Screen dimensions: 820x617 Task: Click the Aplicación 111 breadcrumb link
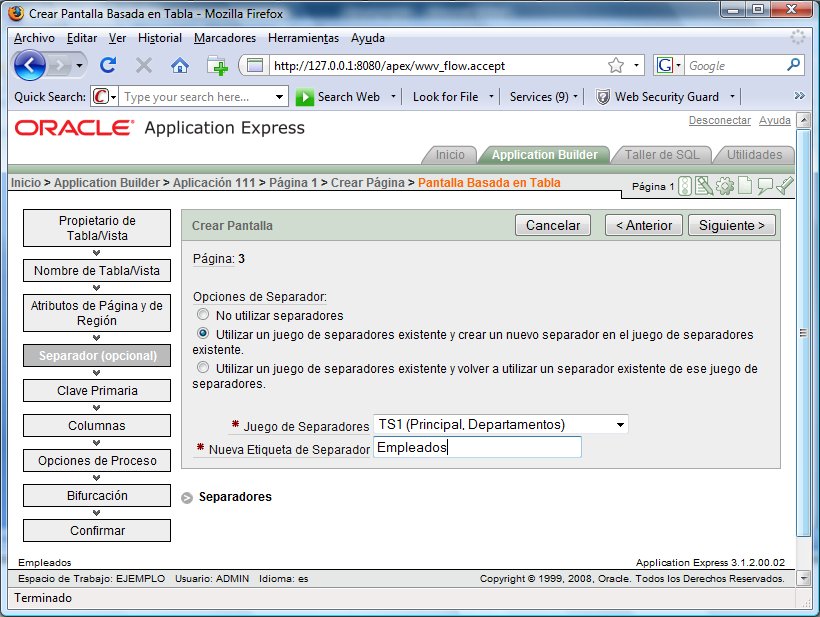click(x=214, y=182)
